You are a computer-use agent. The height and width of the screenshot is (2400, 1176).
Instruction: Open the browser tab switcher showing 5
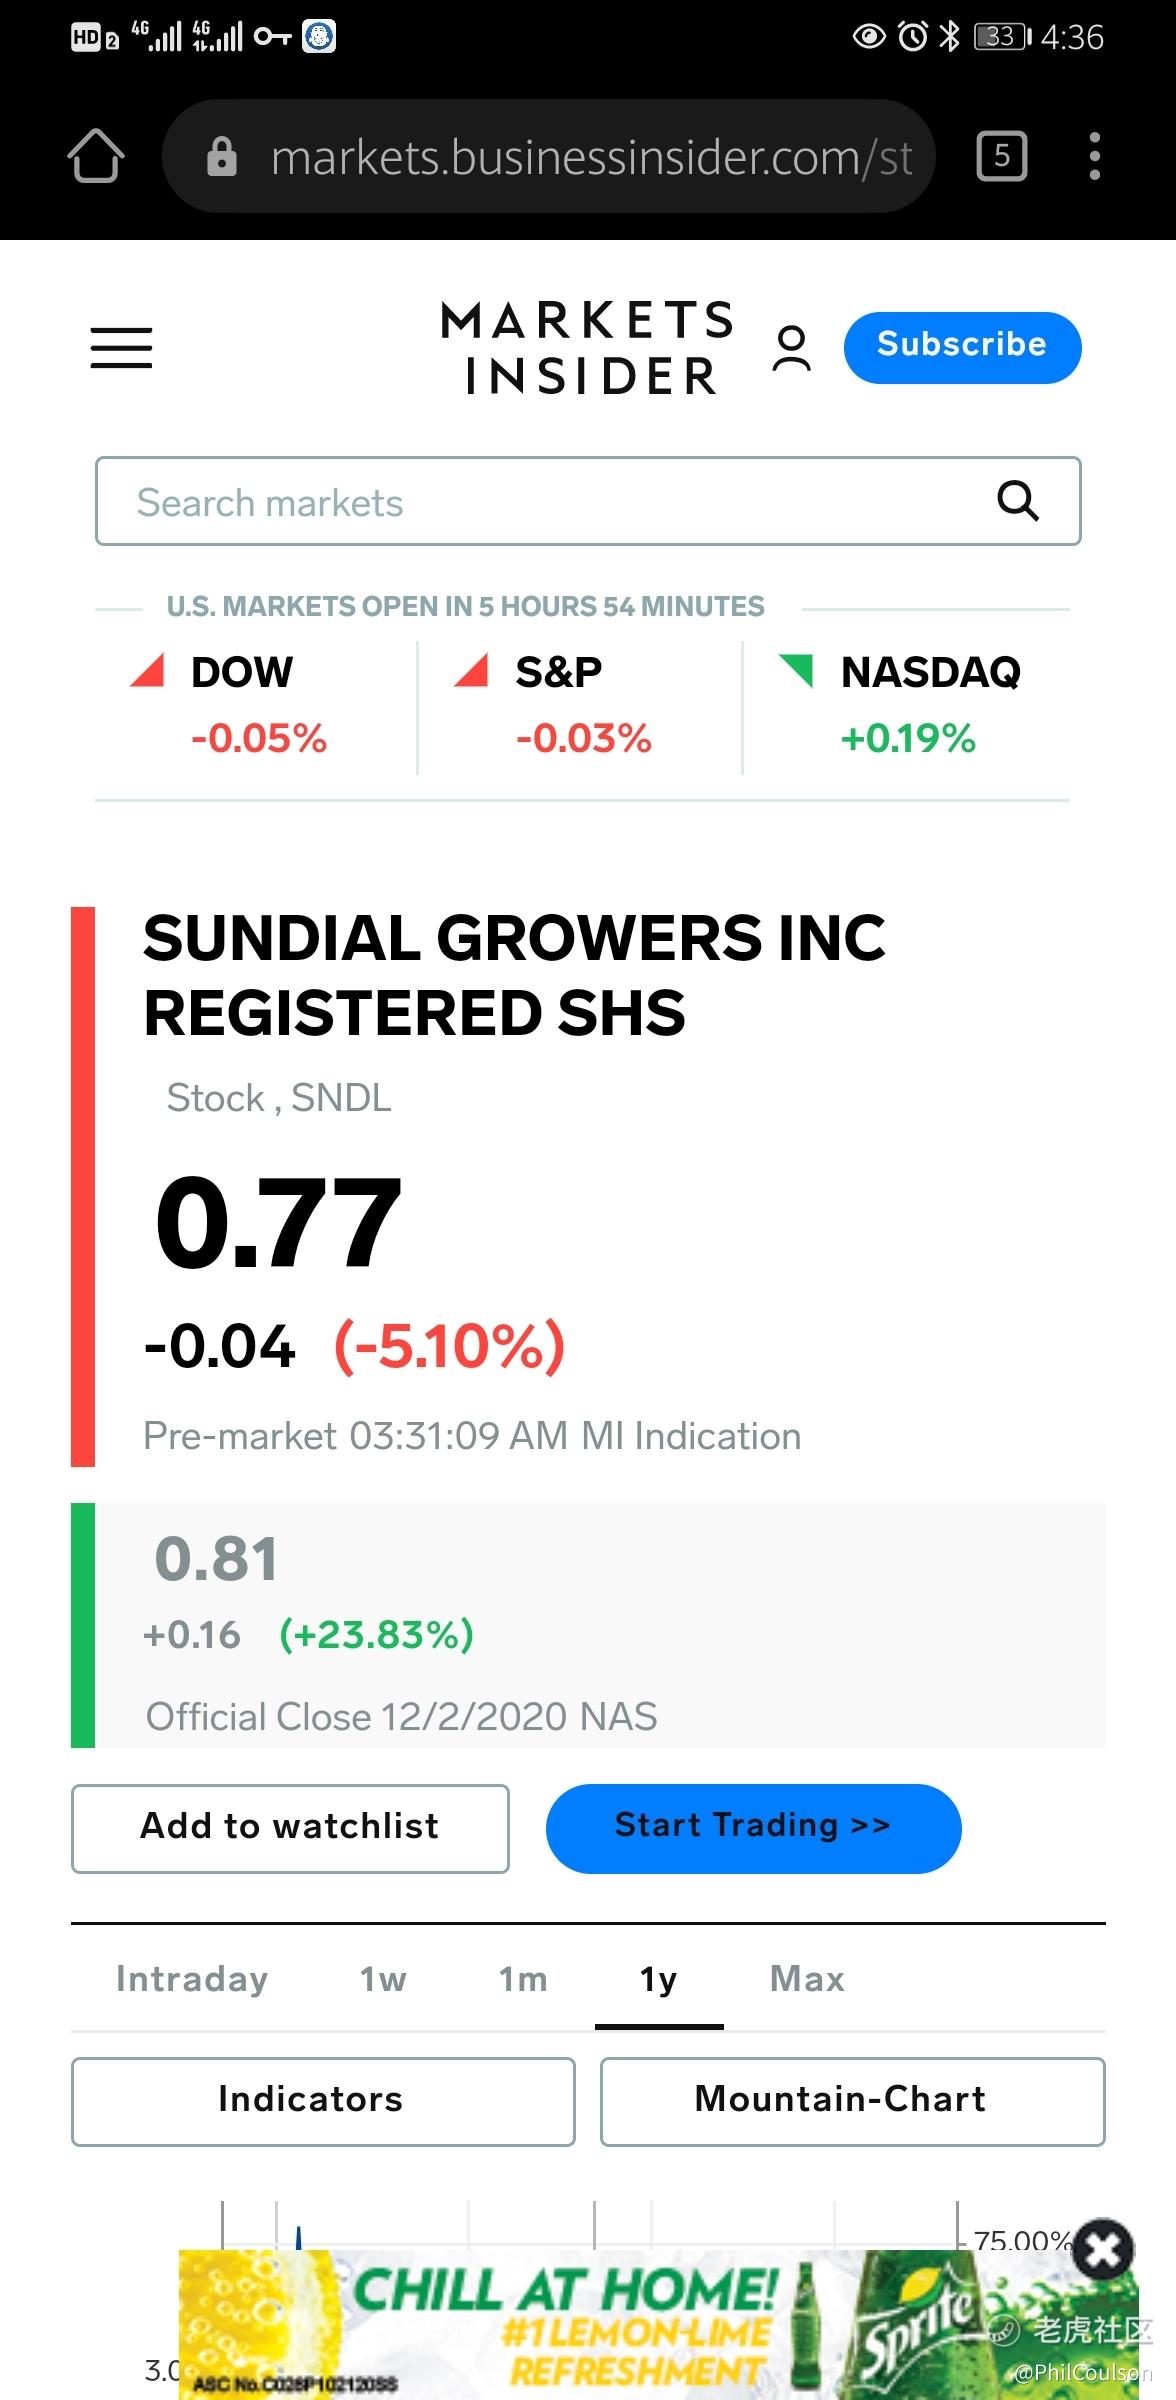1001,156
